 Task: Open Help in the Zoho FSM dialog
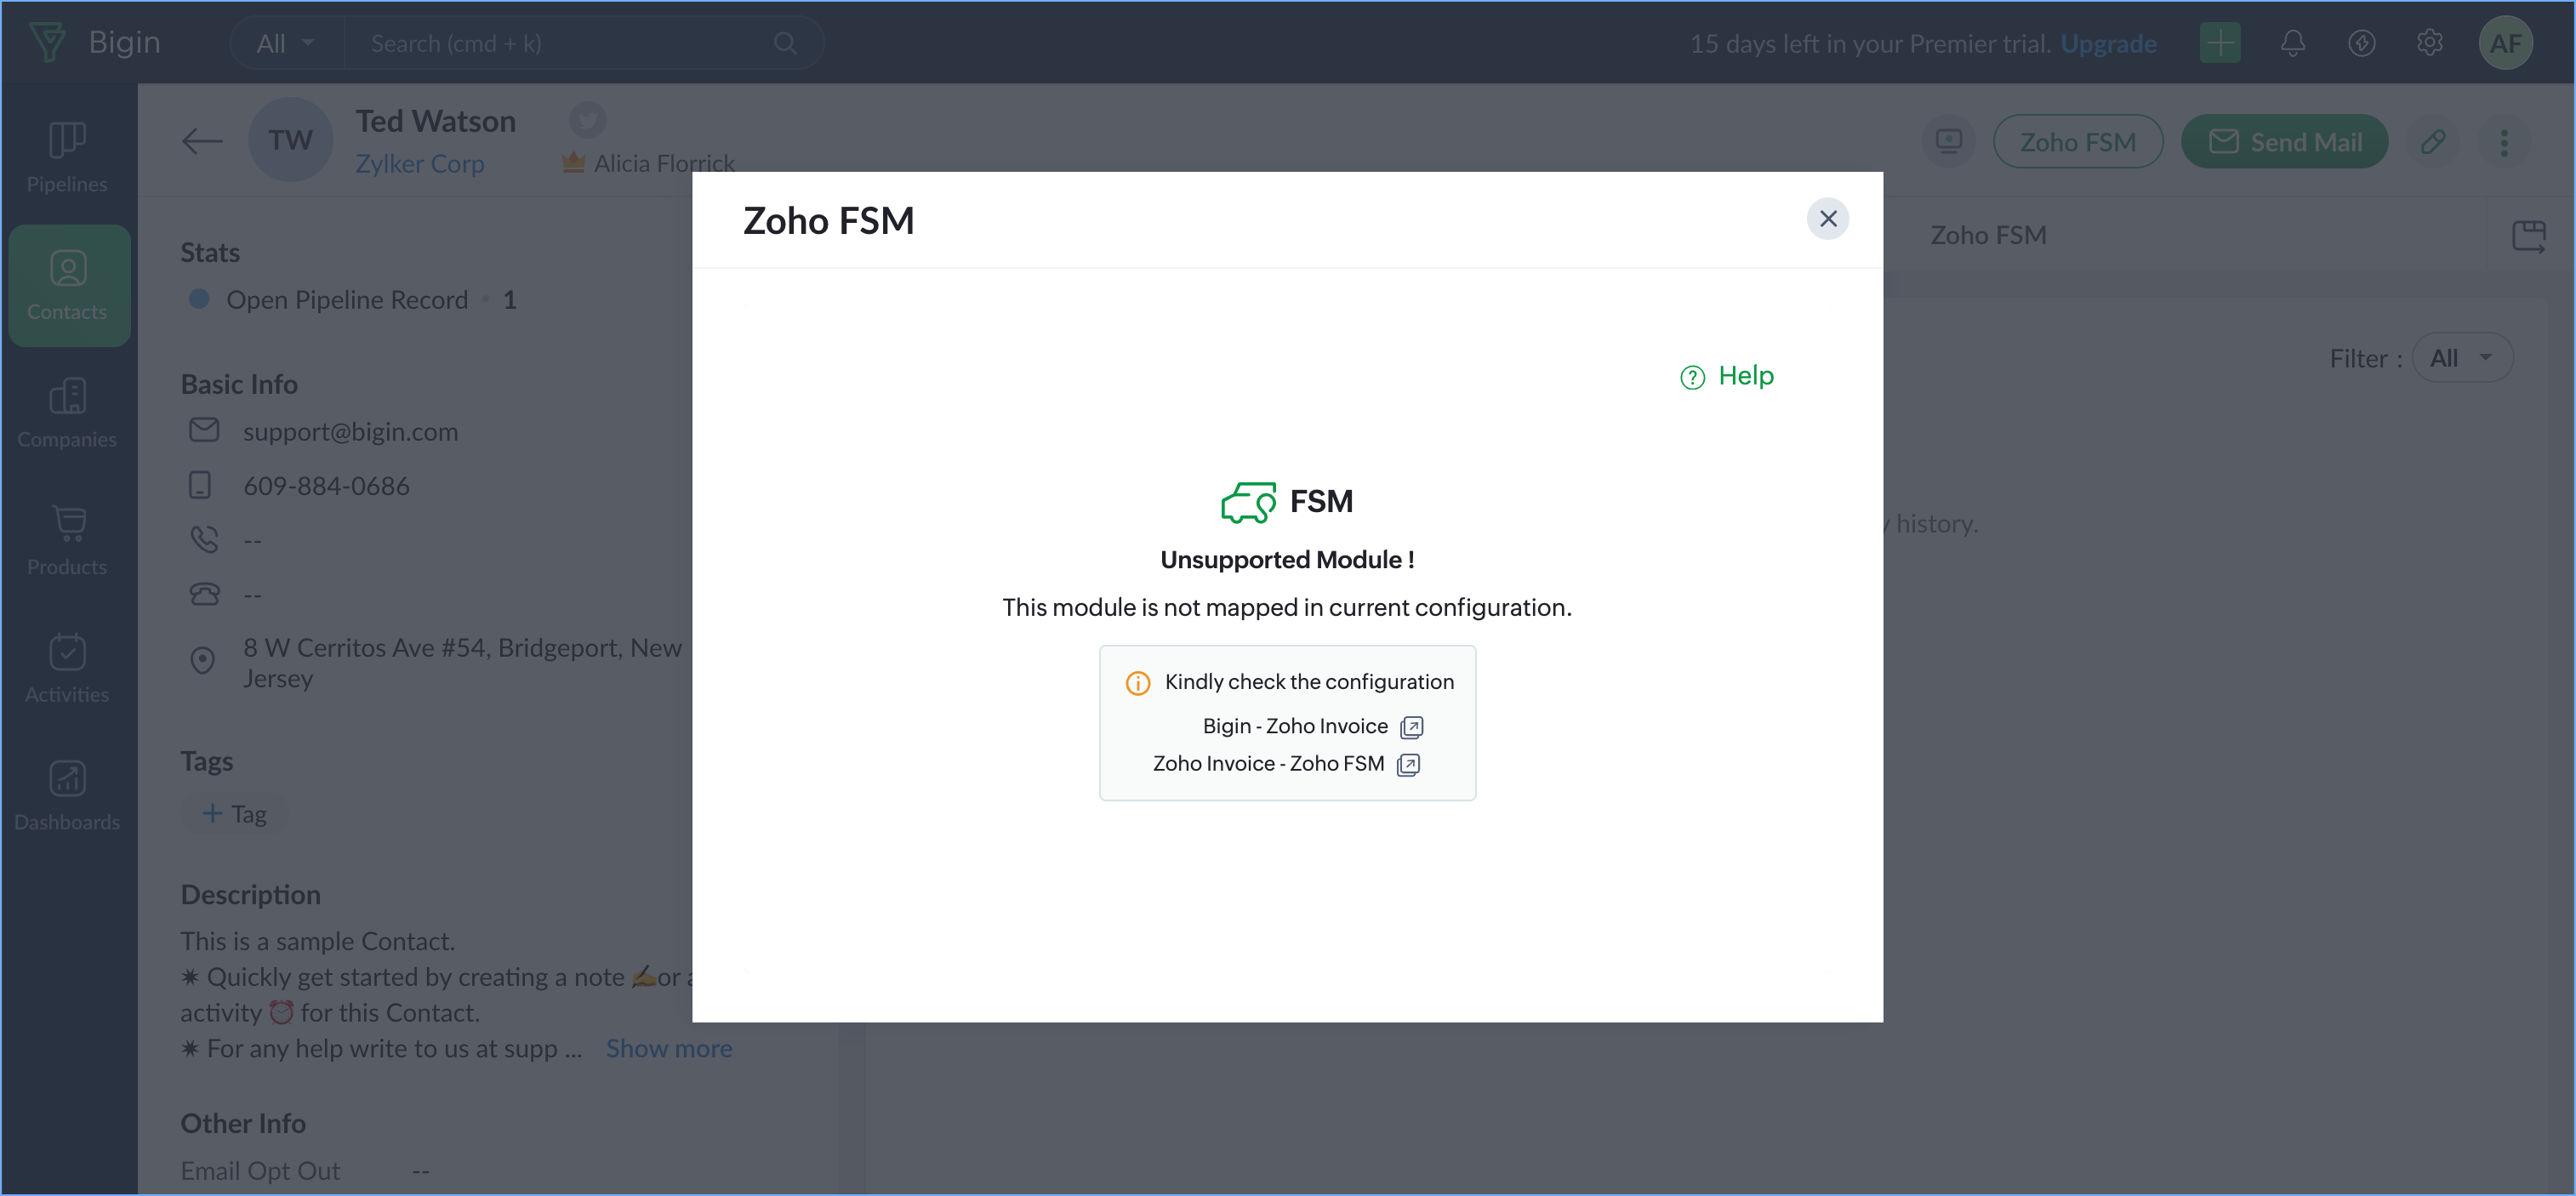pos(1727,376)
